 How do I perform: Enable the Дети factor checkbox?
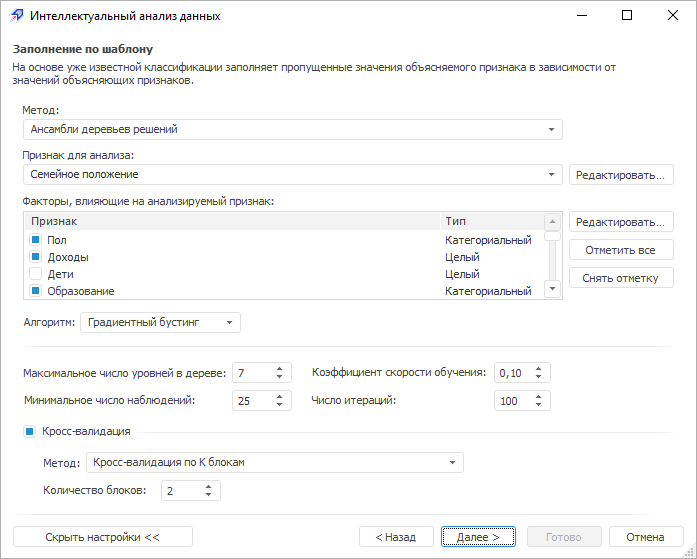pos(35,274)
